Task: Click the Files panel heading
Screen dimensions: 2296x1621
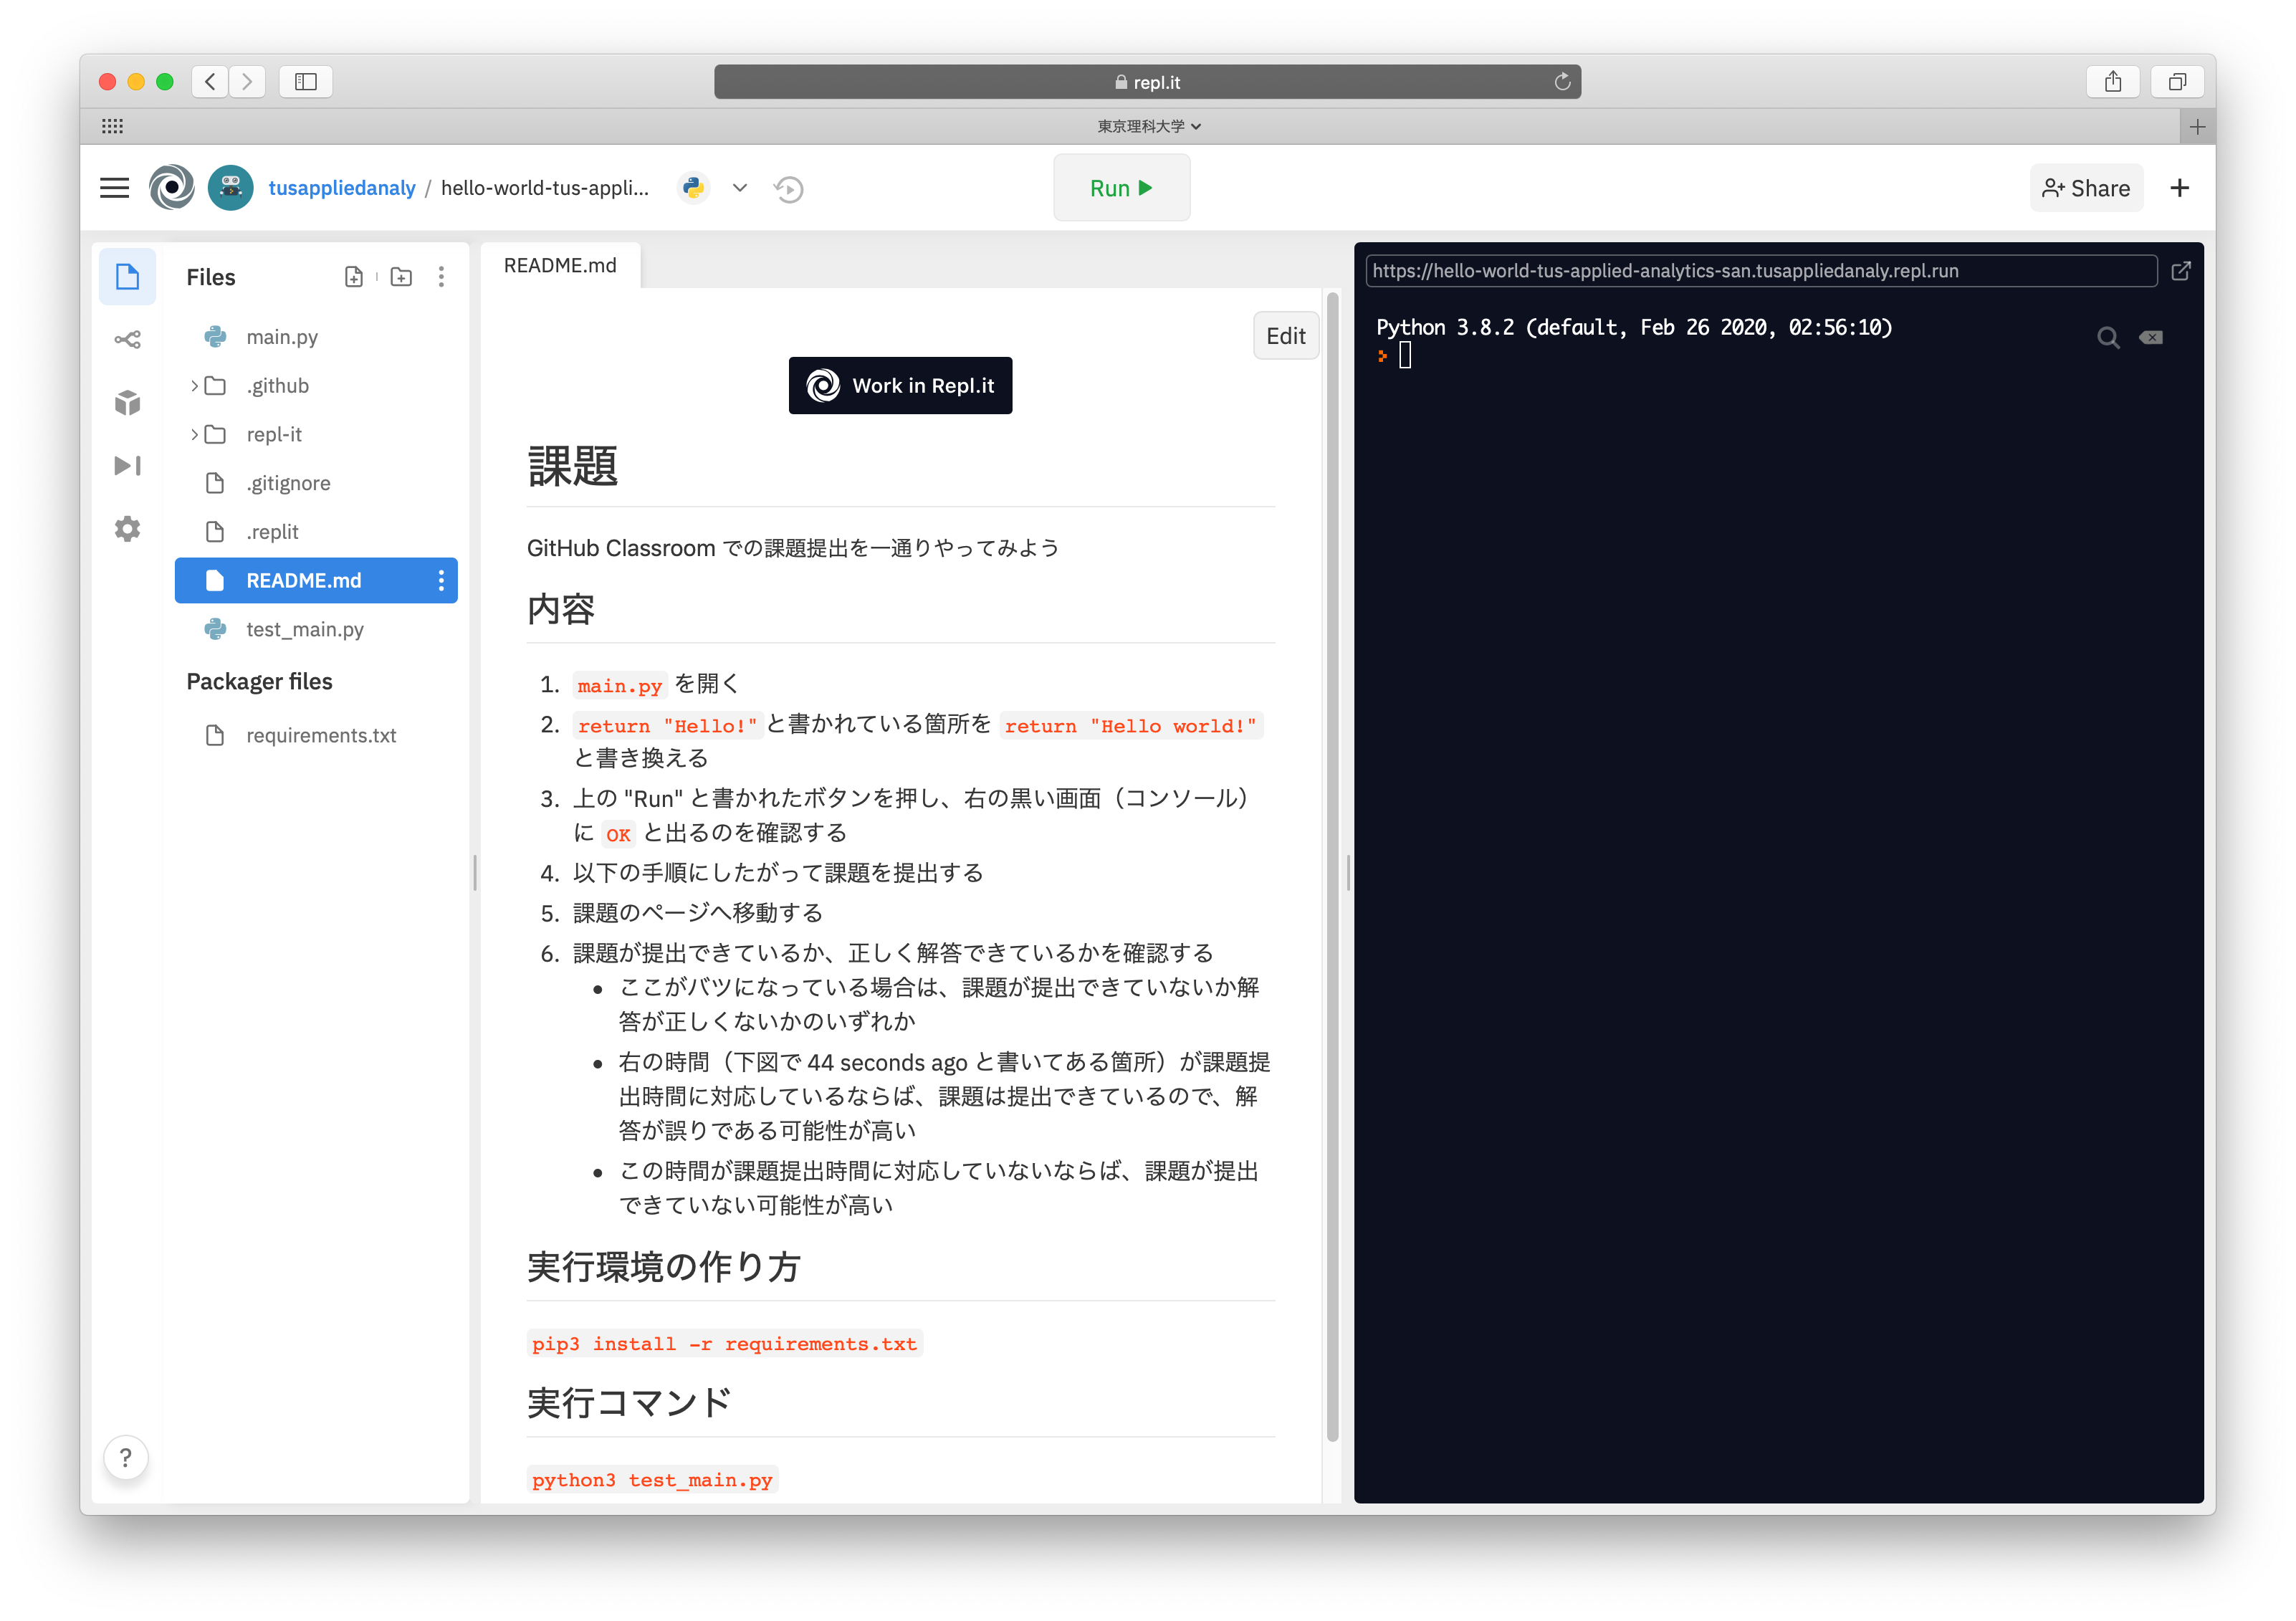Action: tap(211, 277)
